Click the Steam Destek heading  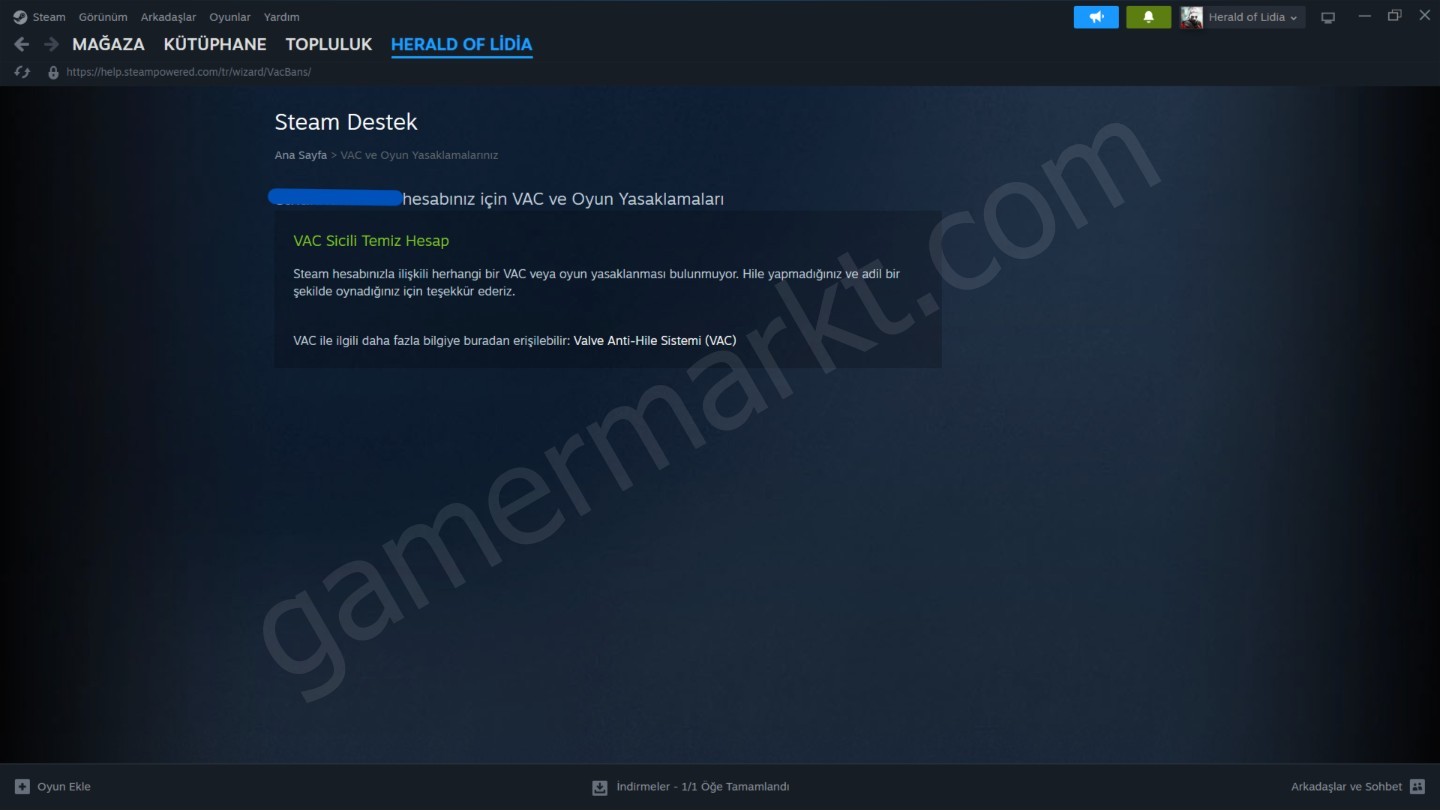click(346, 122)
